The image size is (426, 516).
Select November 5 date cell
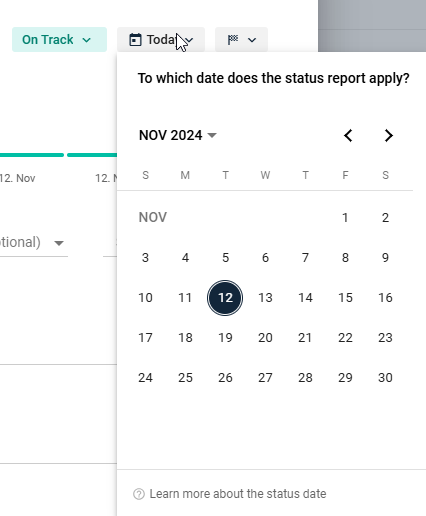coord(225,258)
